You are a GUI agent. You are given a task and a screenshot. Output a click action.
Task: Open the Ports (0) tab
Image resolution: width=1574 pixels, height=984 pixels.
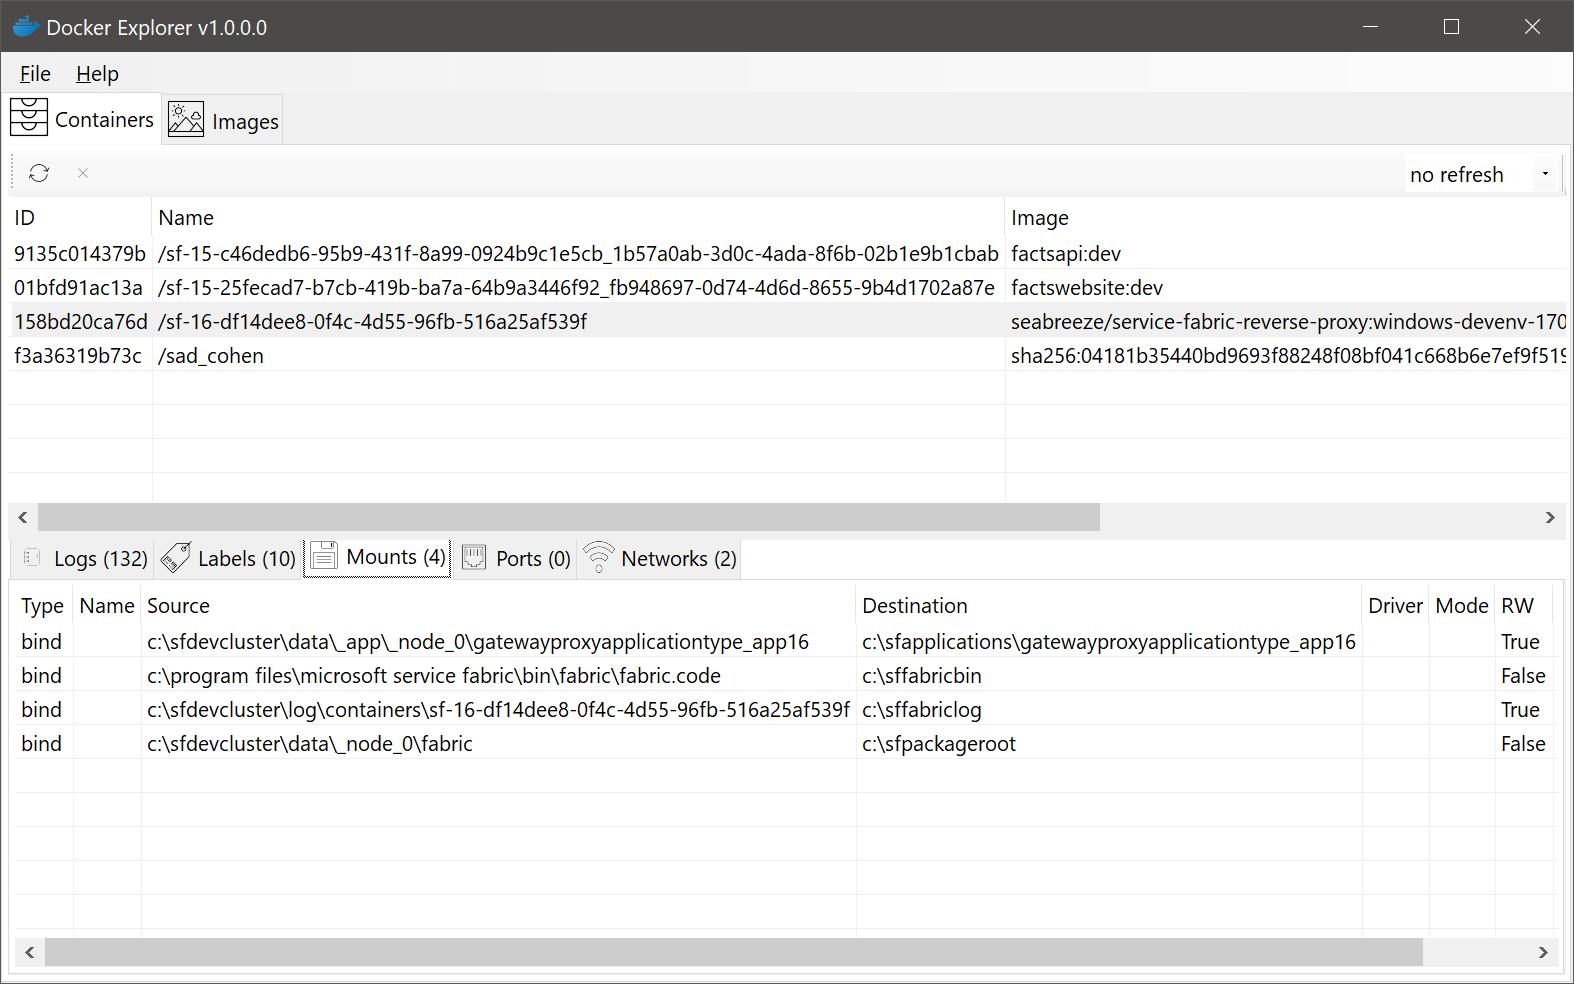pyautogui.click(x=516, y=558)
